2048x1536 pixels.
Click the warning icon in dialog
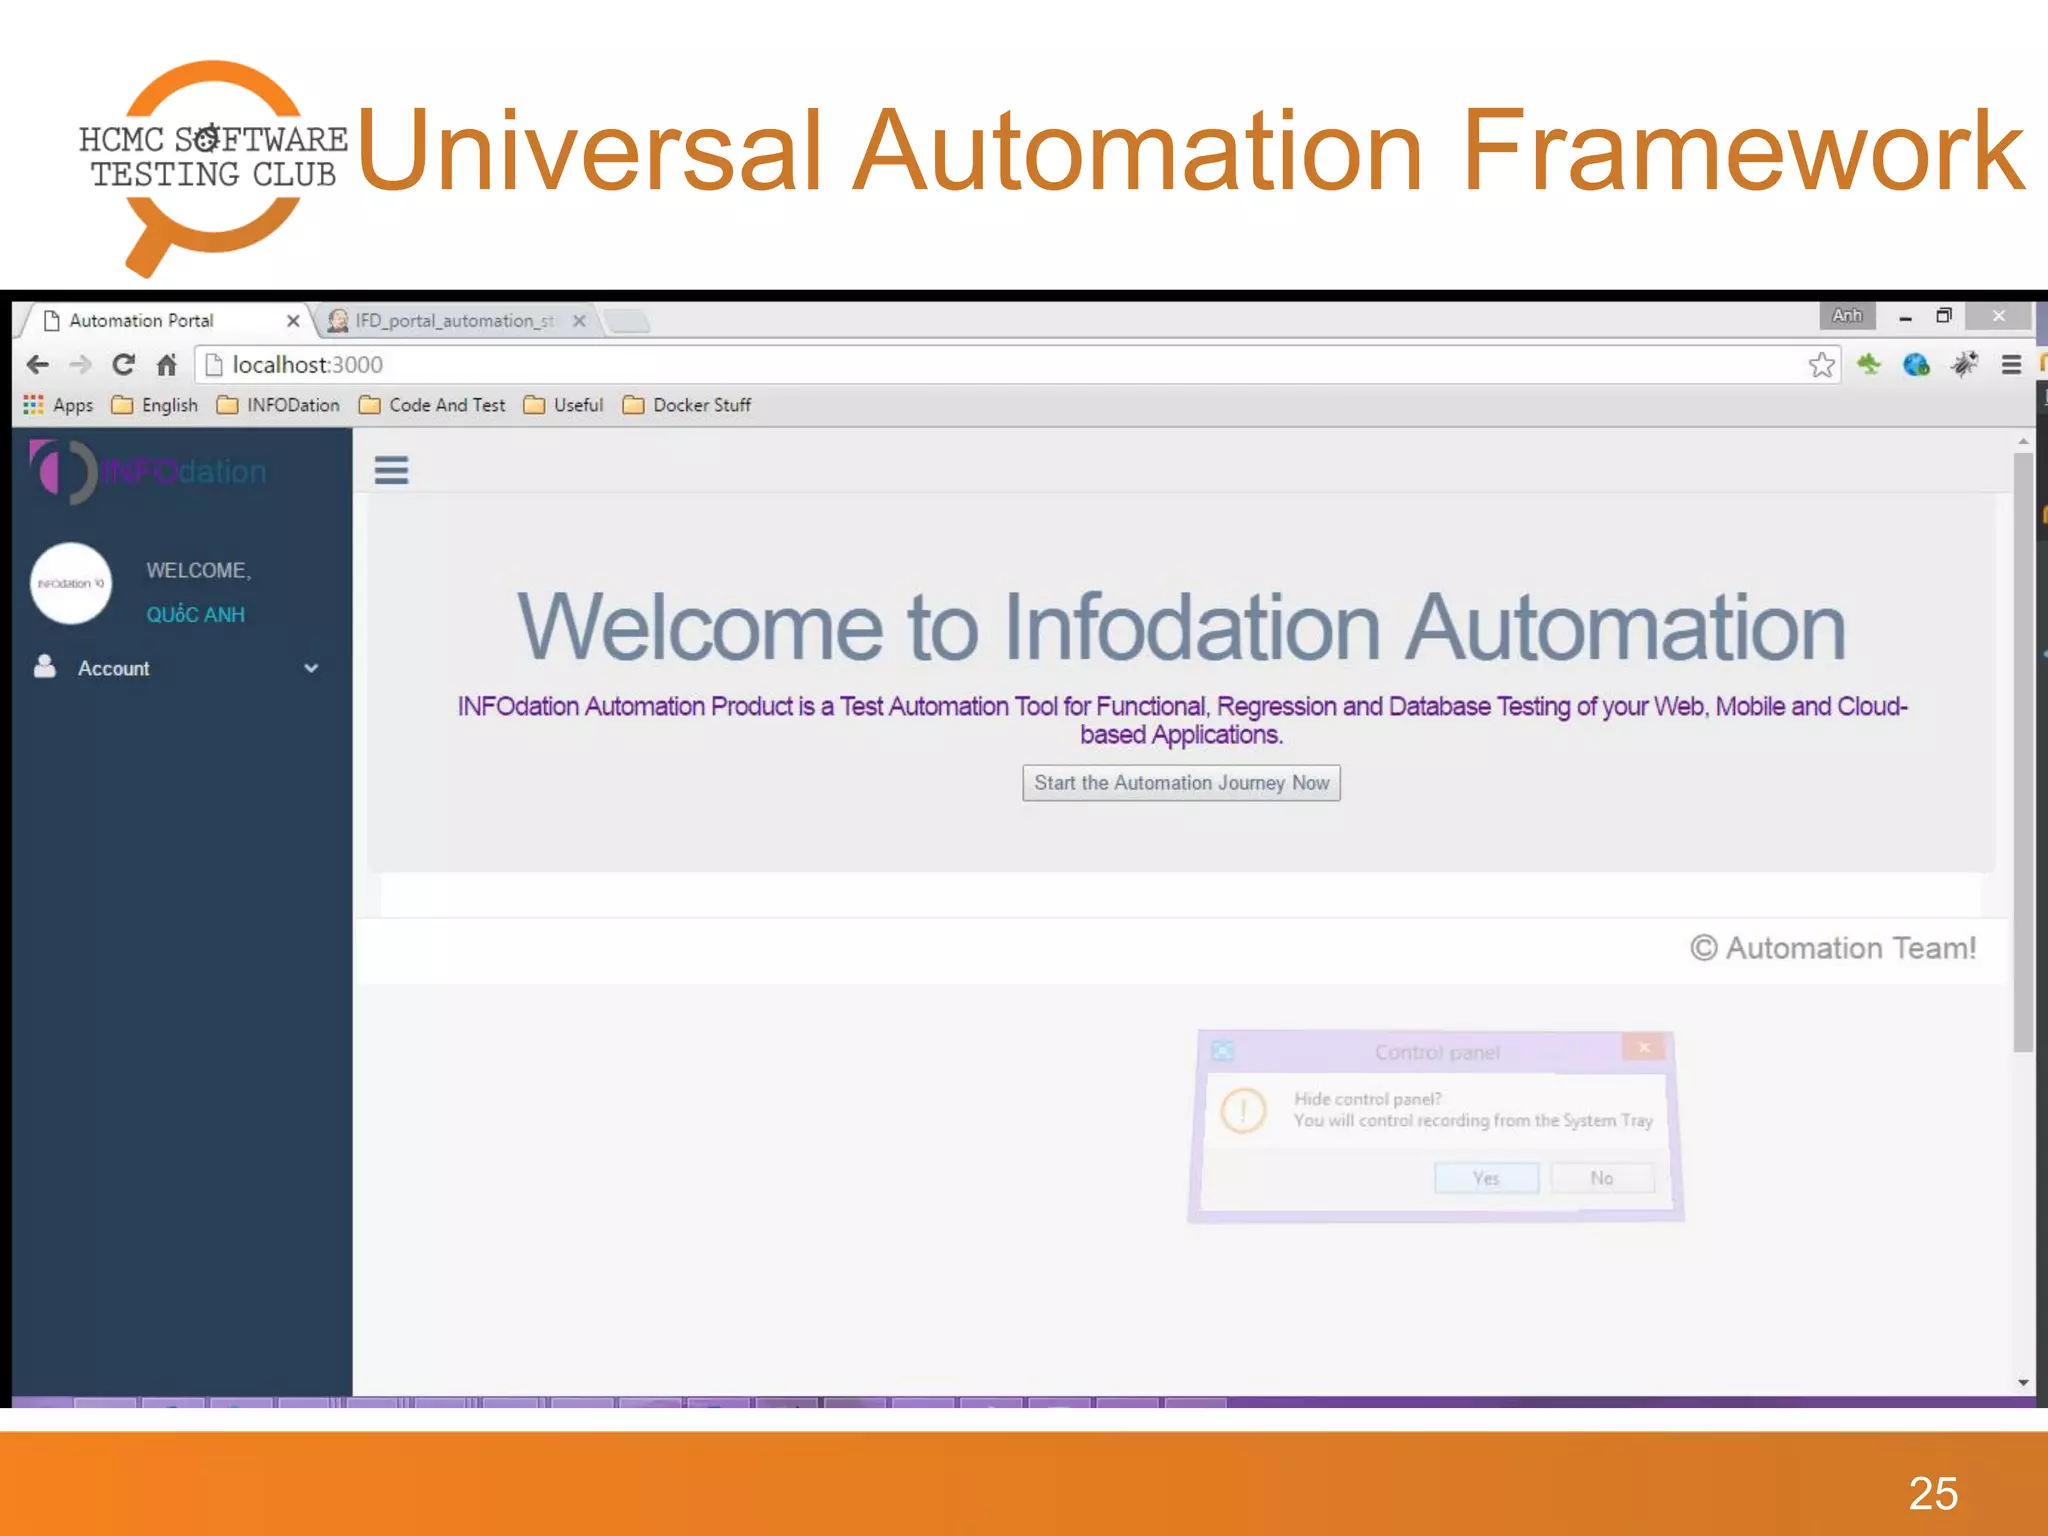click(1243, 1111)
